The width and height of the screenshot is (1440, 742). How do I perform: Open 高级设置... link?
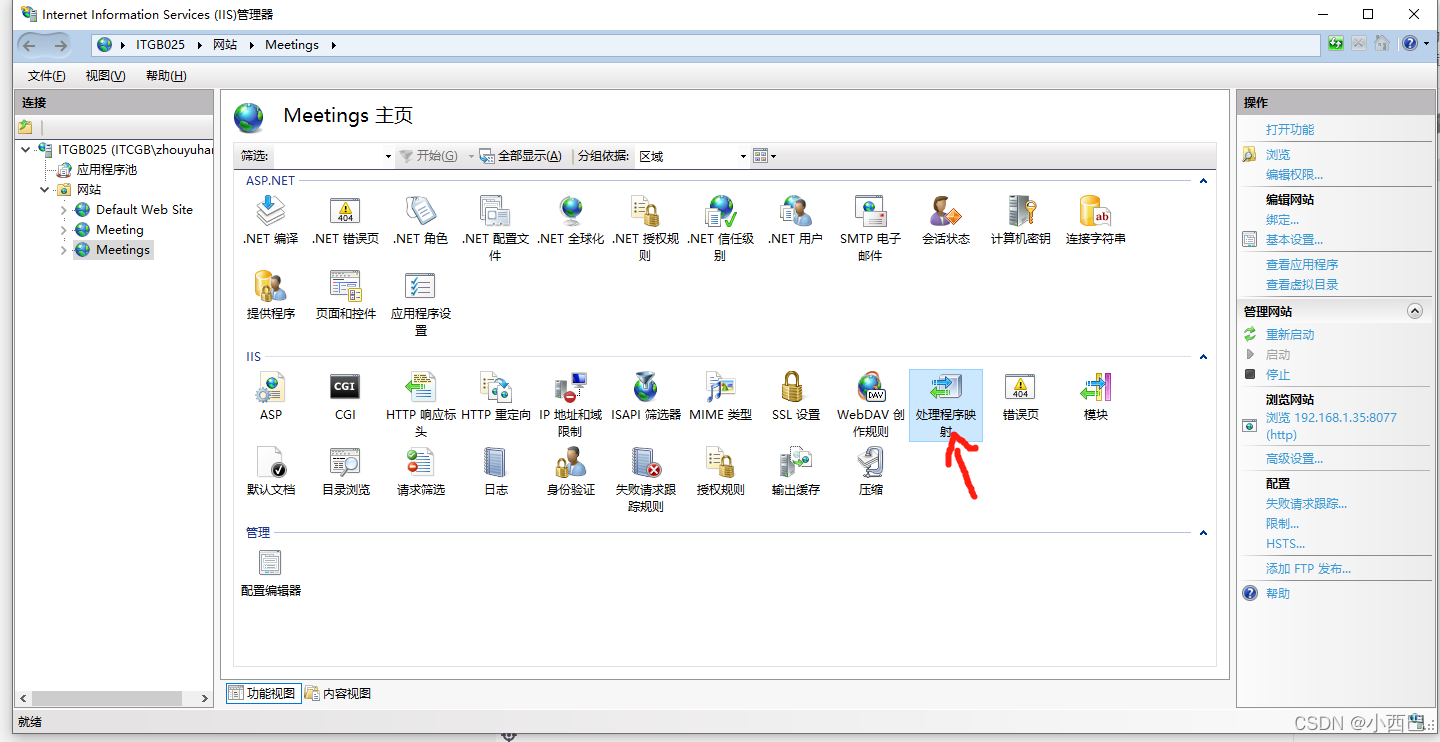point(1294,459)
